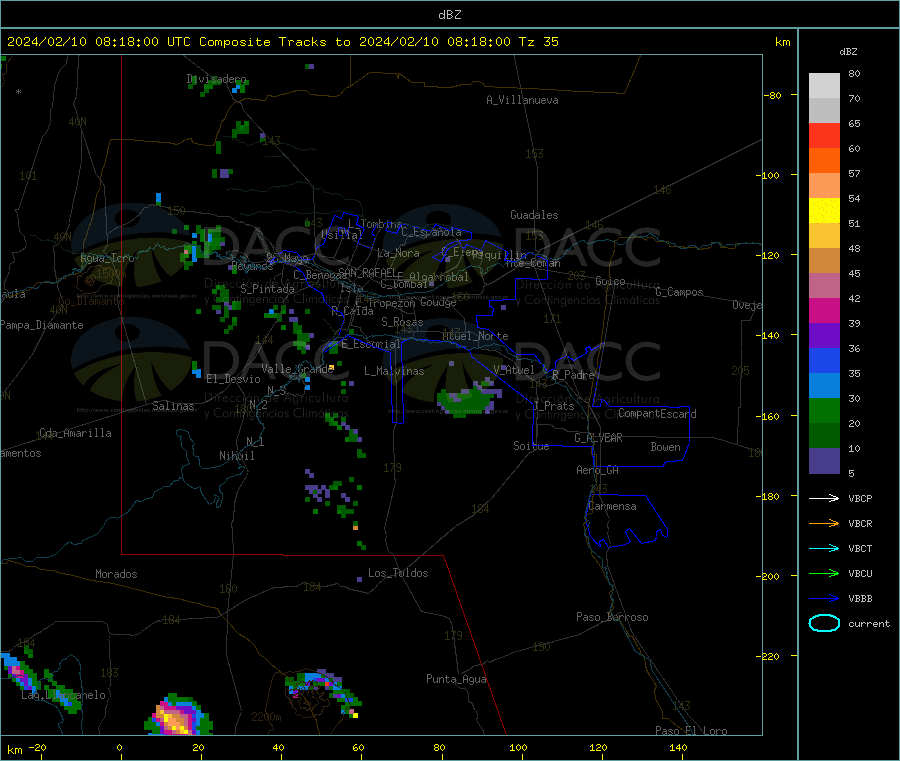Image resolution: width=900 pixels, height=761 pixels.
Task: Click the El_Desvio map label
Action: click(x=233, y=379)
